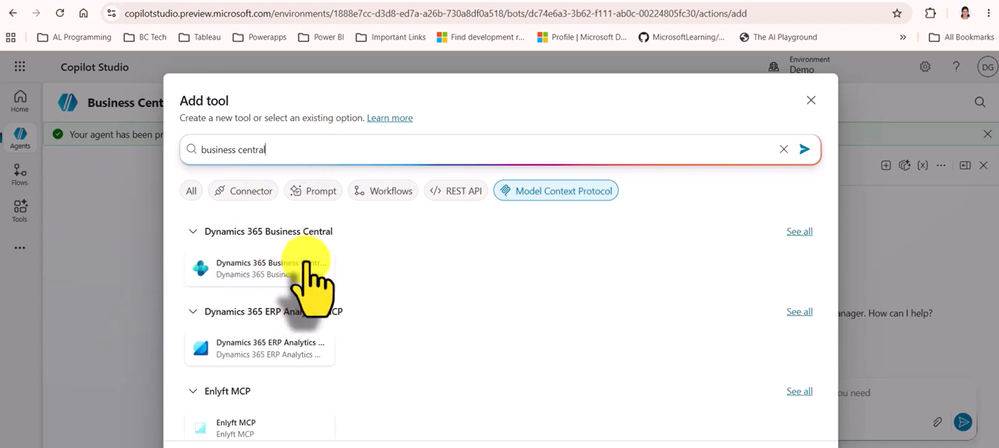Select Model Context Protocol filter

click(556, 191)
